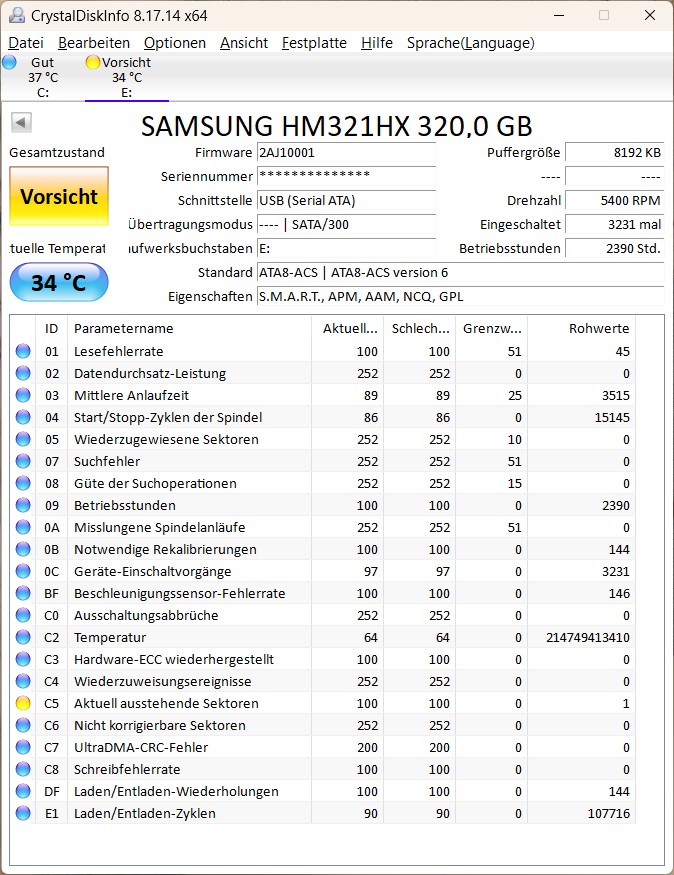Click the Drehzahl value 5400 RPM
This screenshot has height=875, width=674.
[x=614, y=200]
